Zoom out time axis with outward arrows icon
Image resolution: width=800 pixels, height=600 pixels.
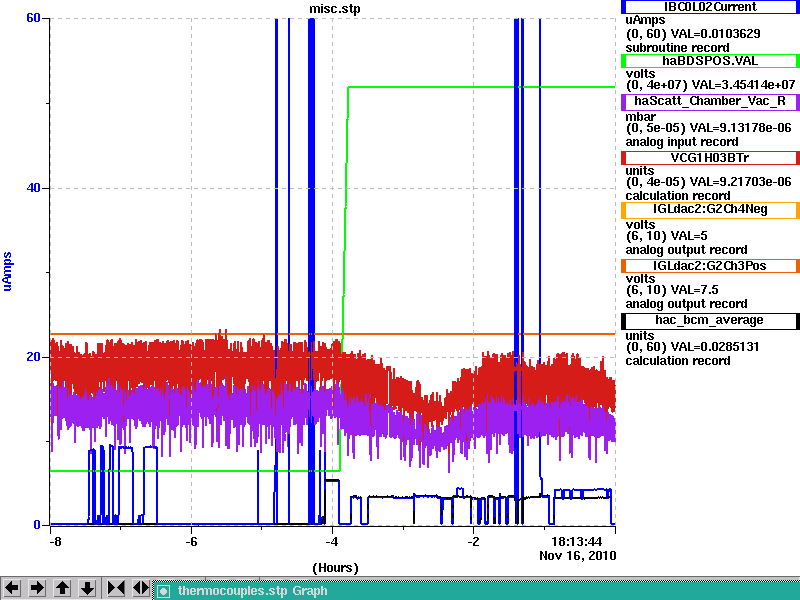tap(141, 588)
